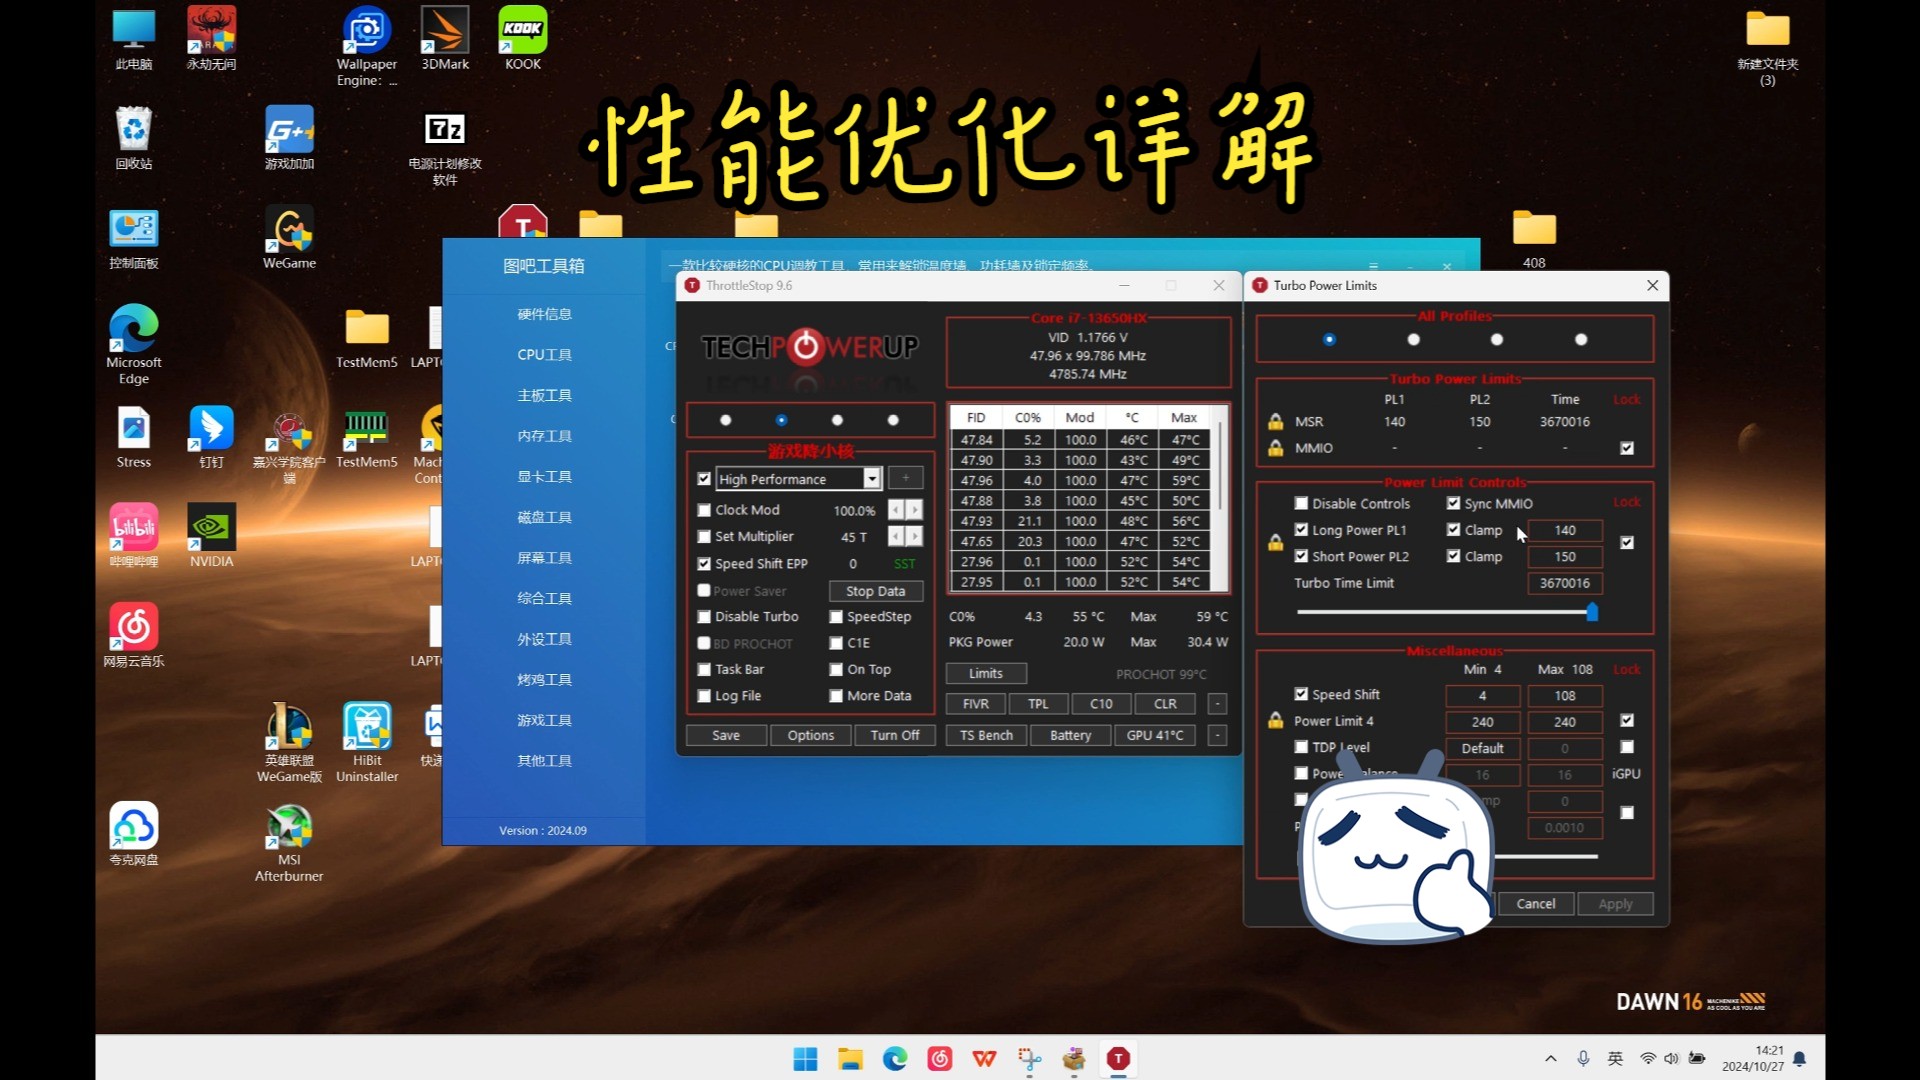Switch to ThrottleStop taskbar icon

click(1119, 1059)
